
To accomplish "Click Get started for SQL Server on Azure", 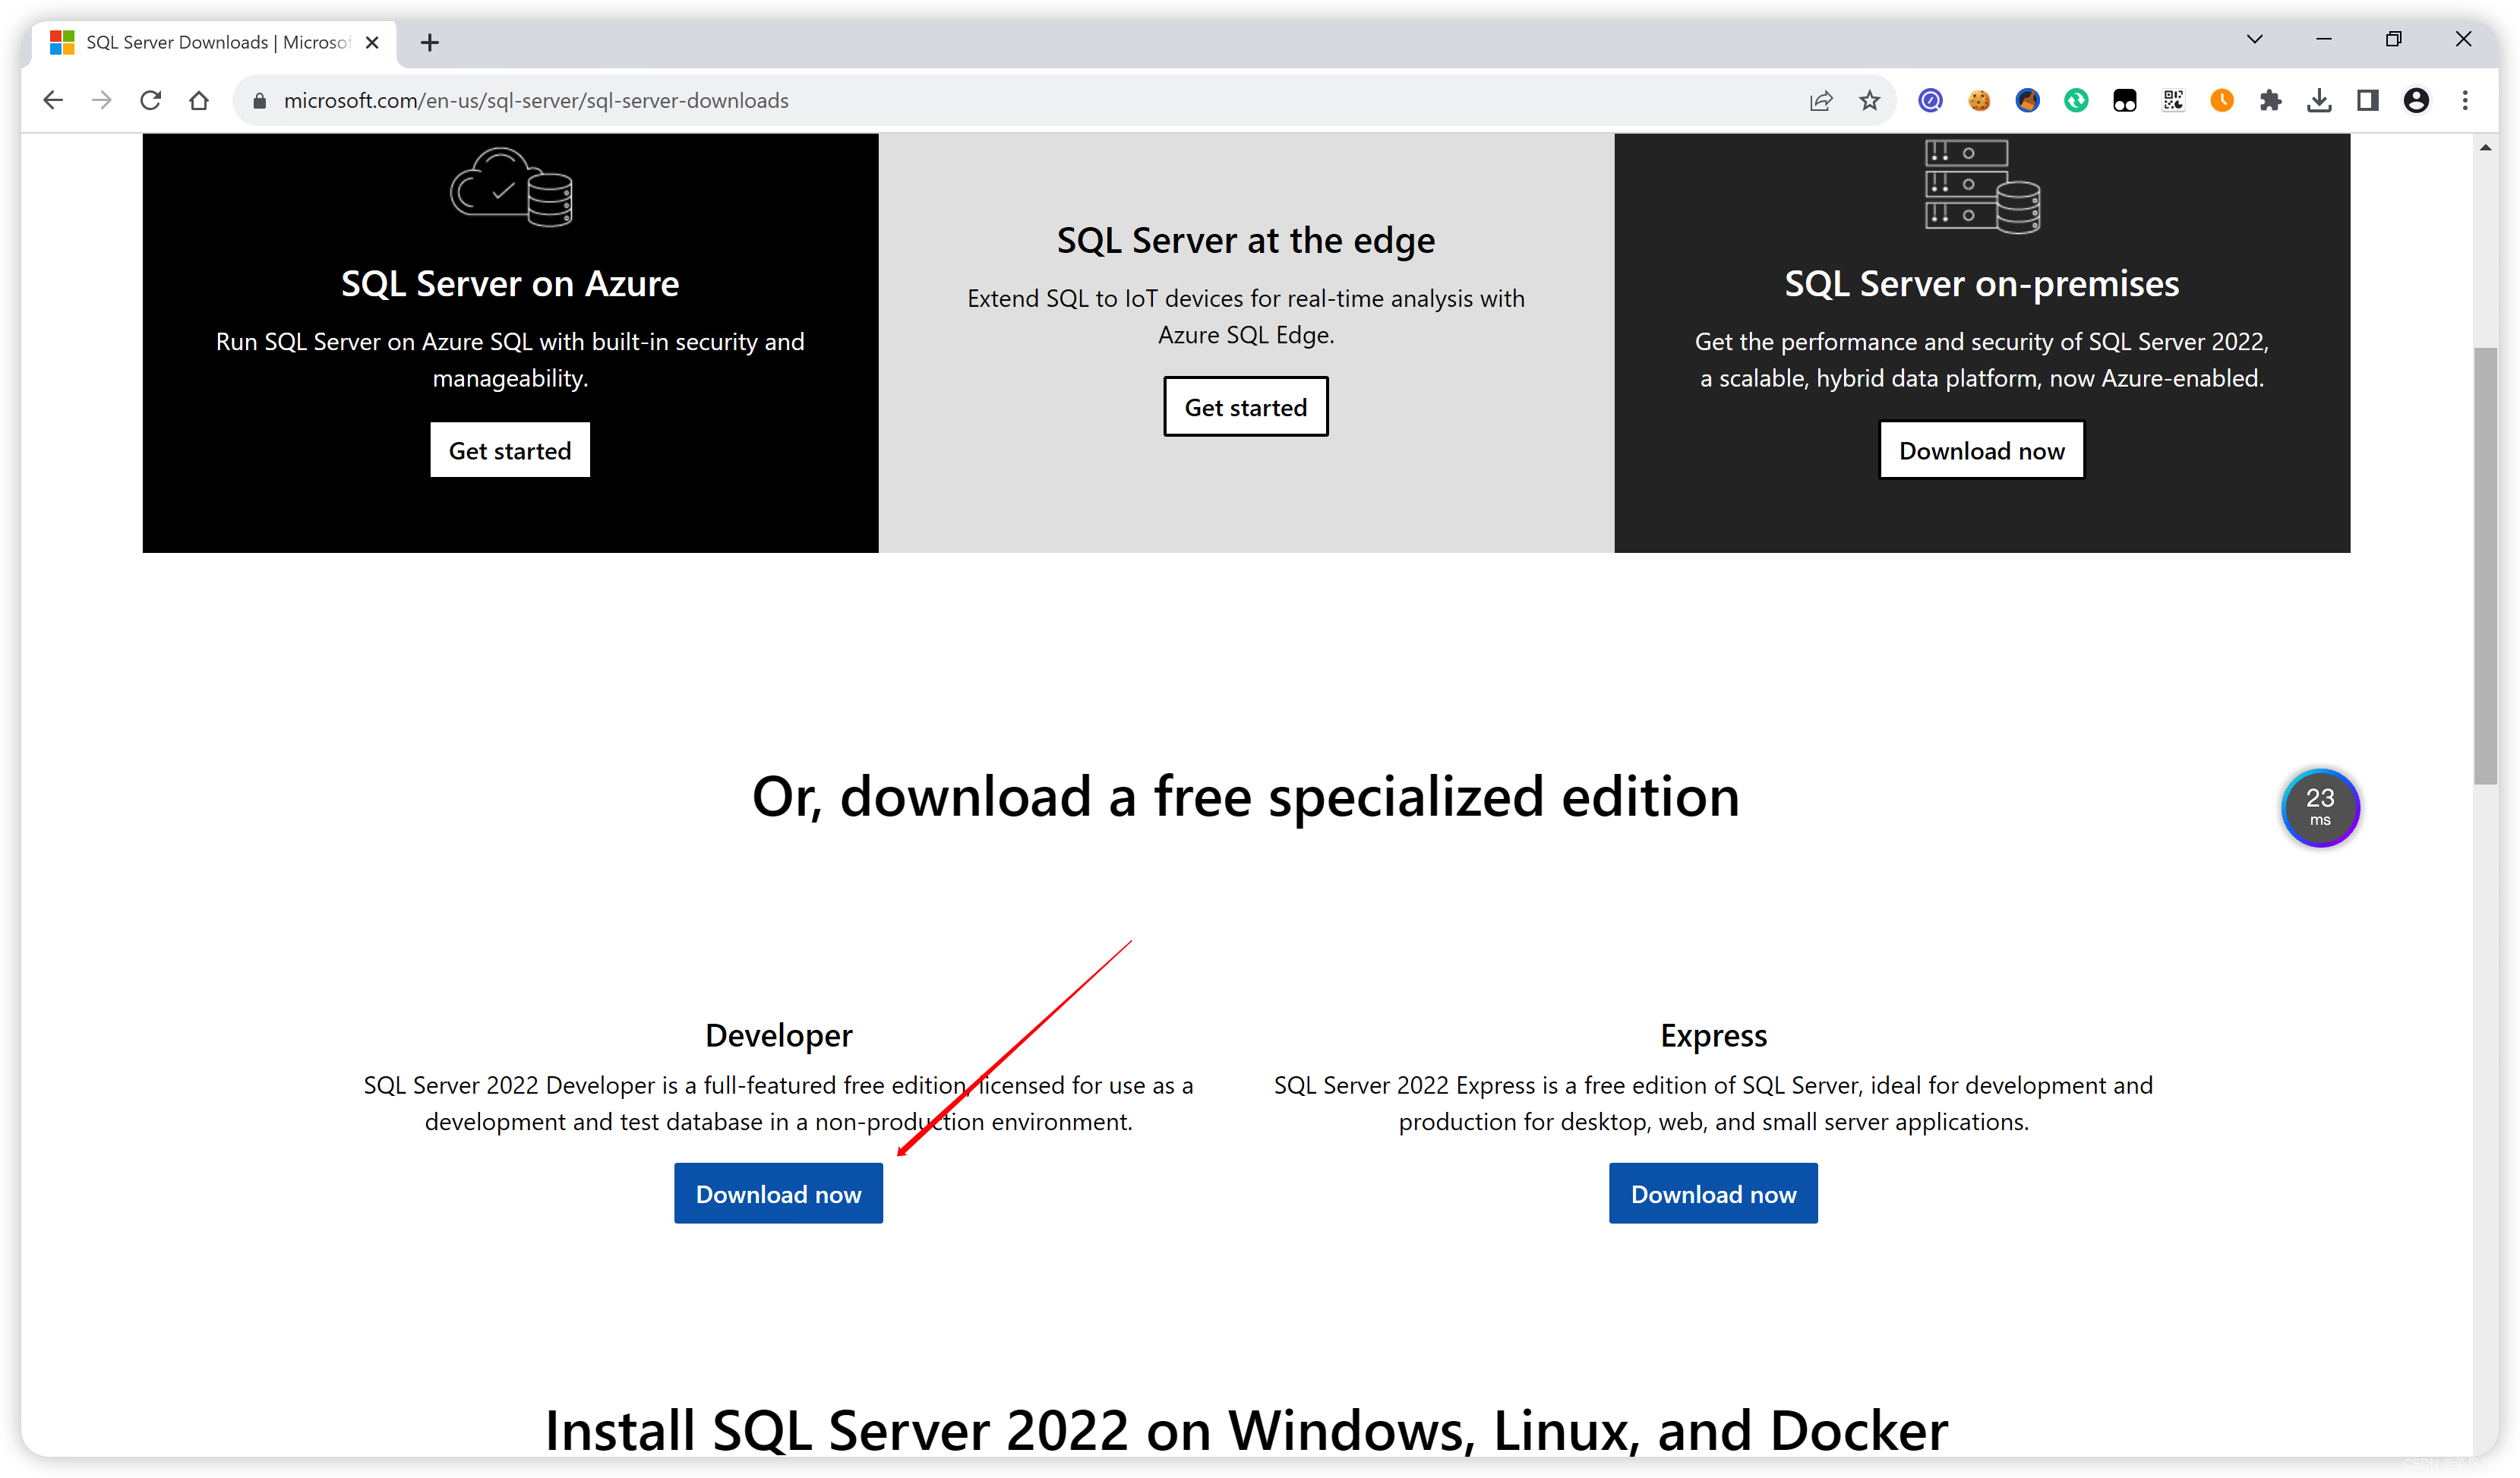I will [510, 450].
